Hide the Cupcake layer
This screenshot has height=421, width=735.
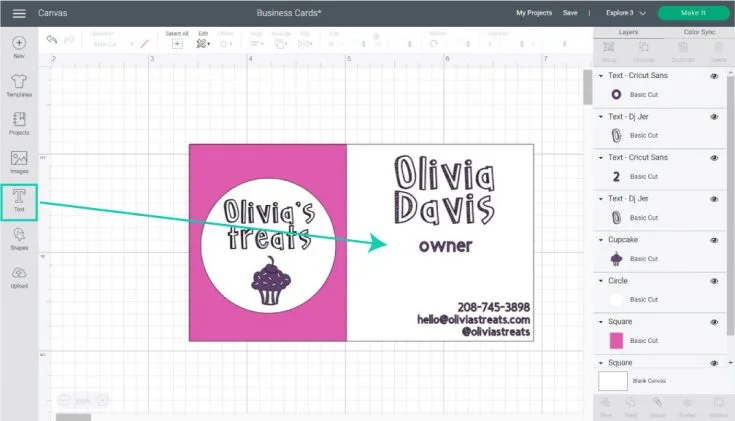[x=714, y=240]
